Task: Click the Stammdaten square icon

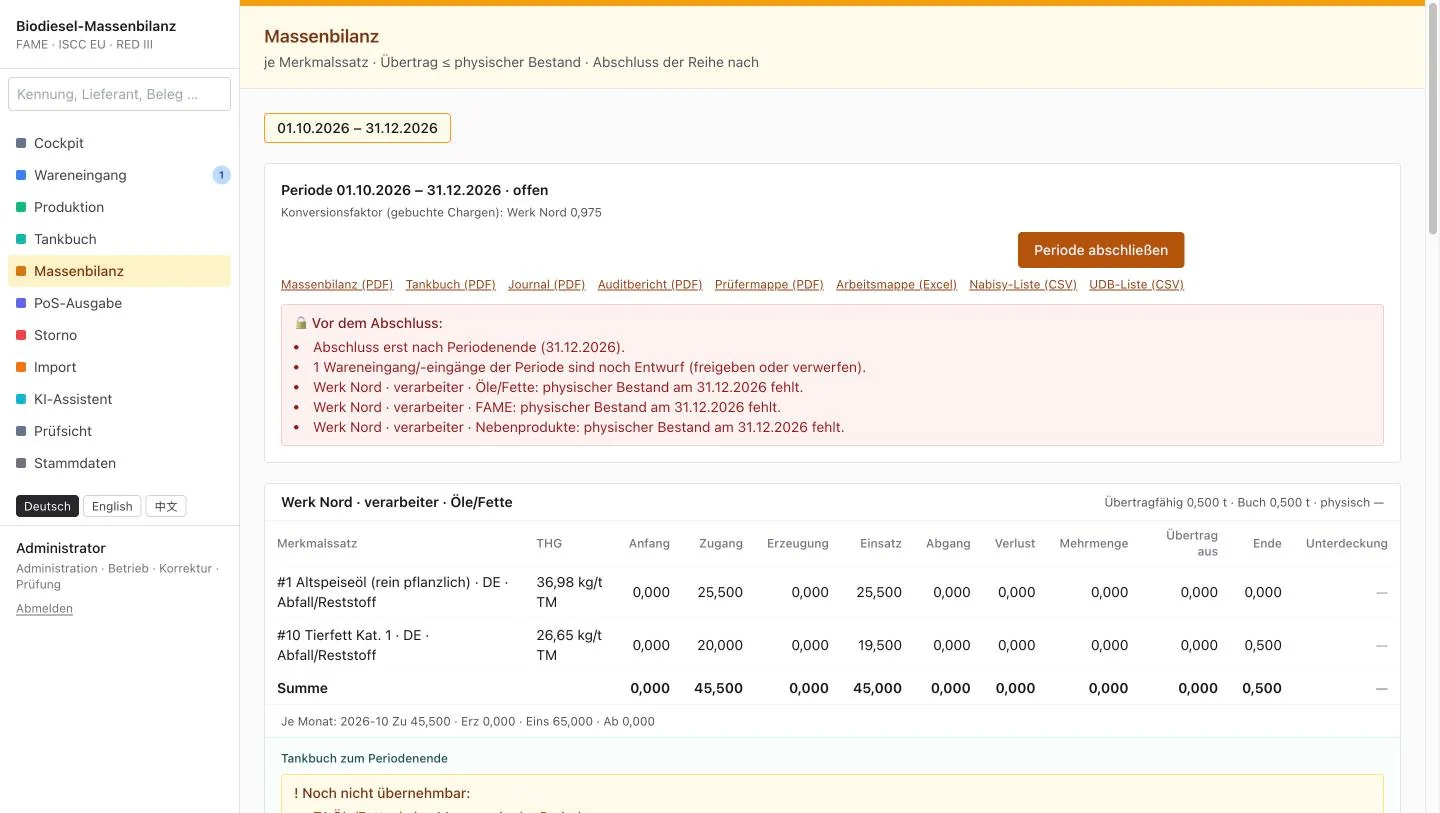Action: [x=21, y=463]
